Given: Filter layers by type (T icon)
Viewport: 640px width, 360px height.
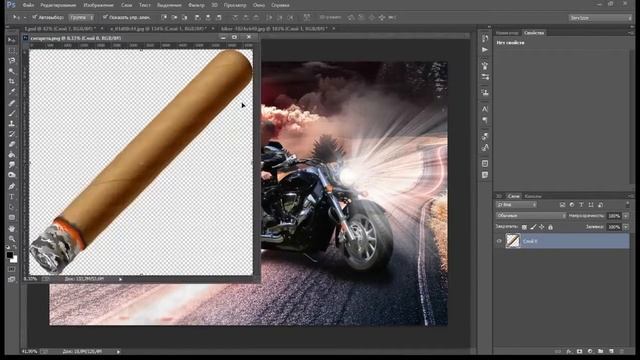Looking at the screenshot, I should coord(581,204).
